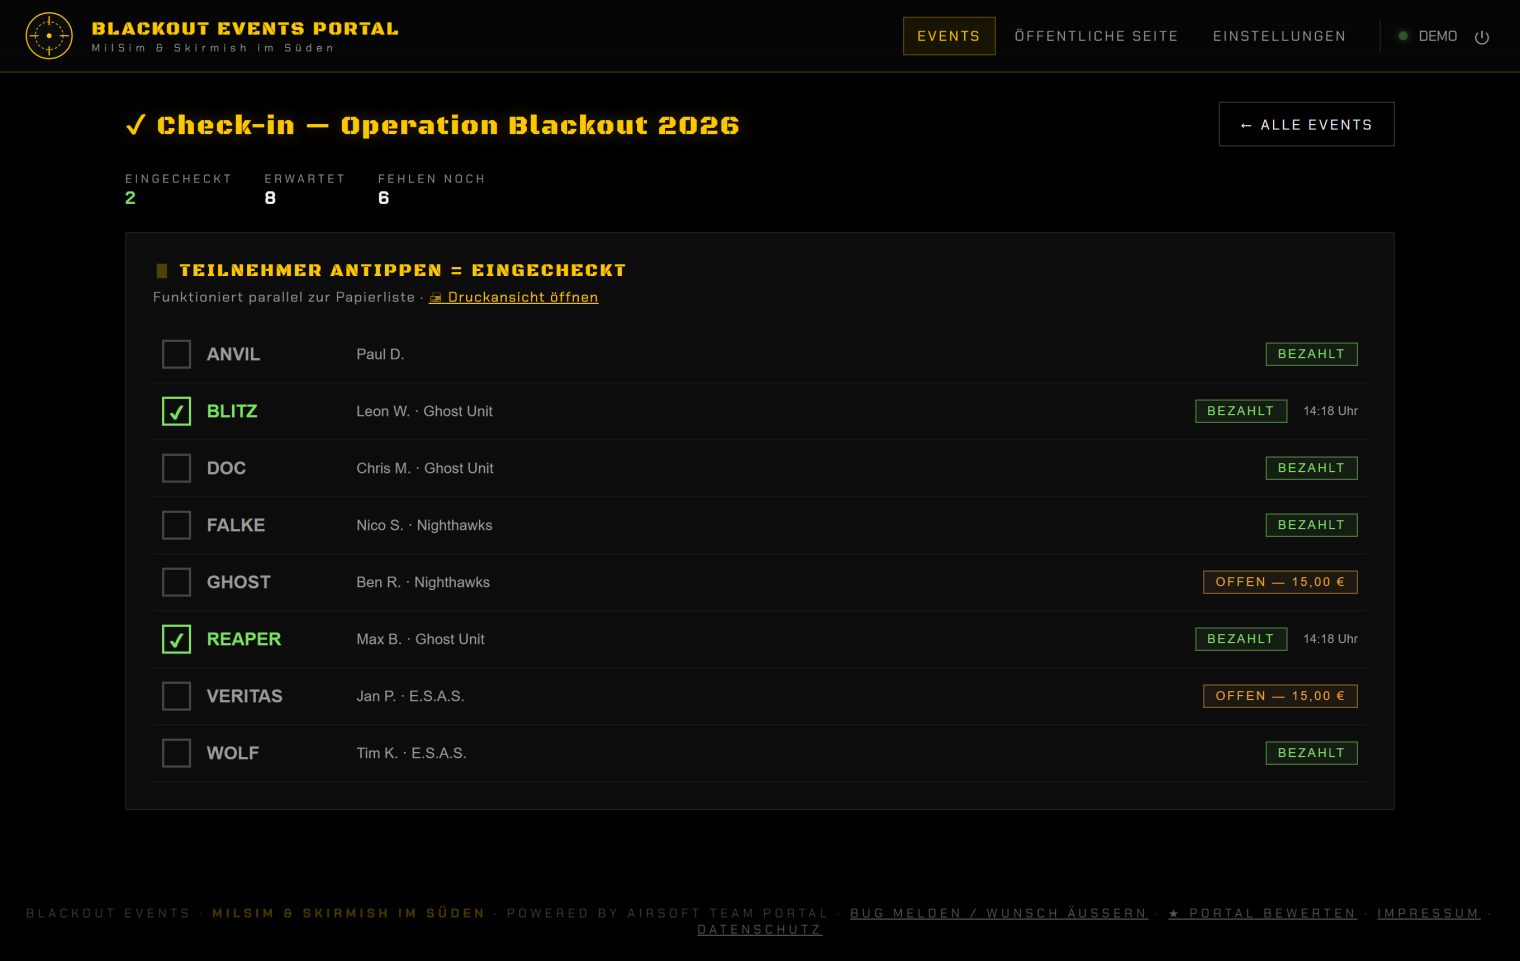Click Nico S. · Nighthawks text
Image resolution: width=1520 pixels, height=961 pixels.
[x=424, y=525]
